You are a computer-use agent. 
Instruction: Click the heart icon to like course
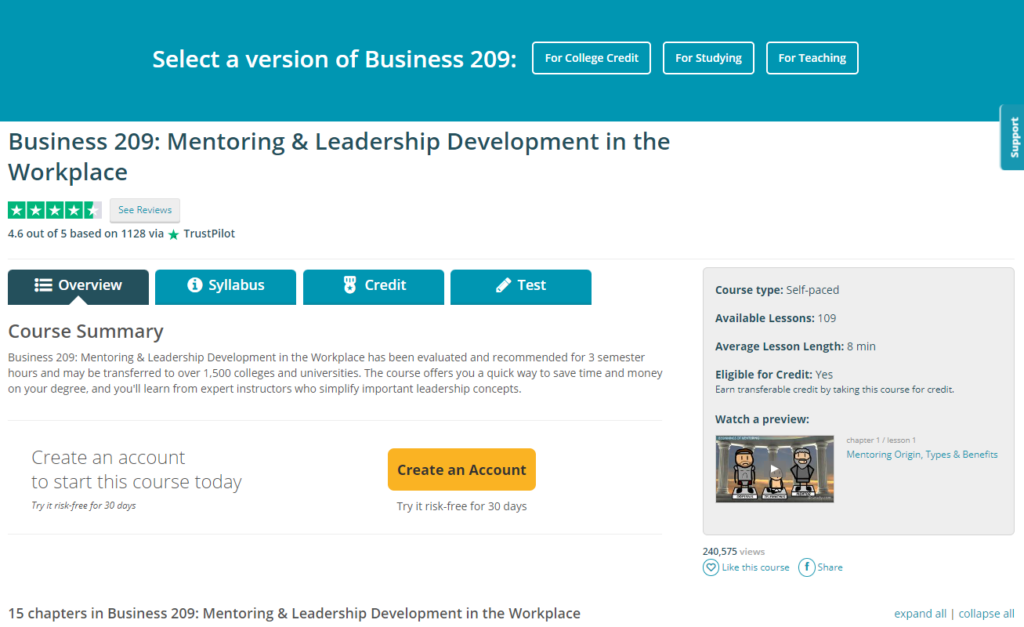(x=711, y=568)
